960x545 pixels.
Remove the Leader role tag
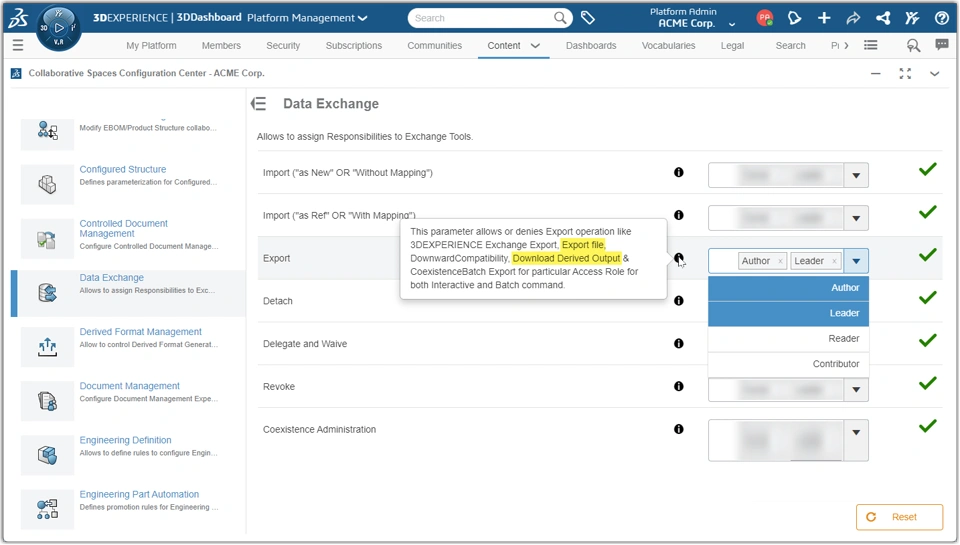coord(834,262)
